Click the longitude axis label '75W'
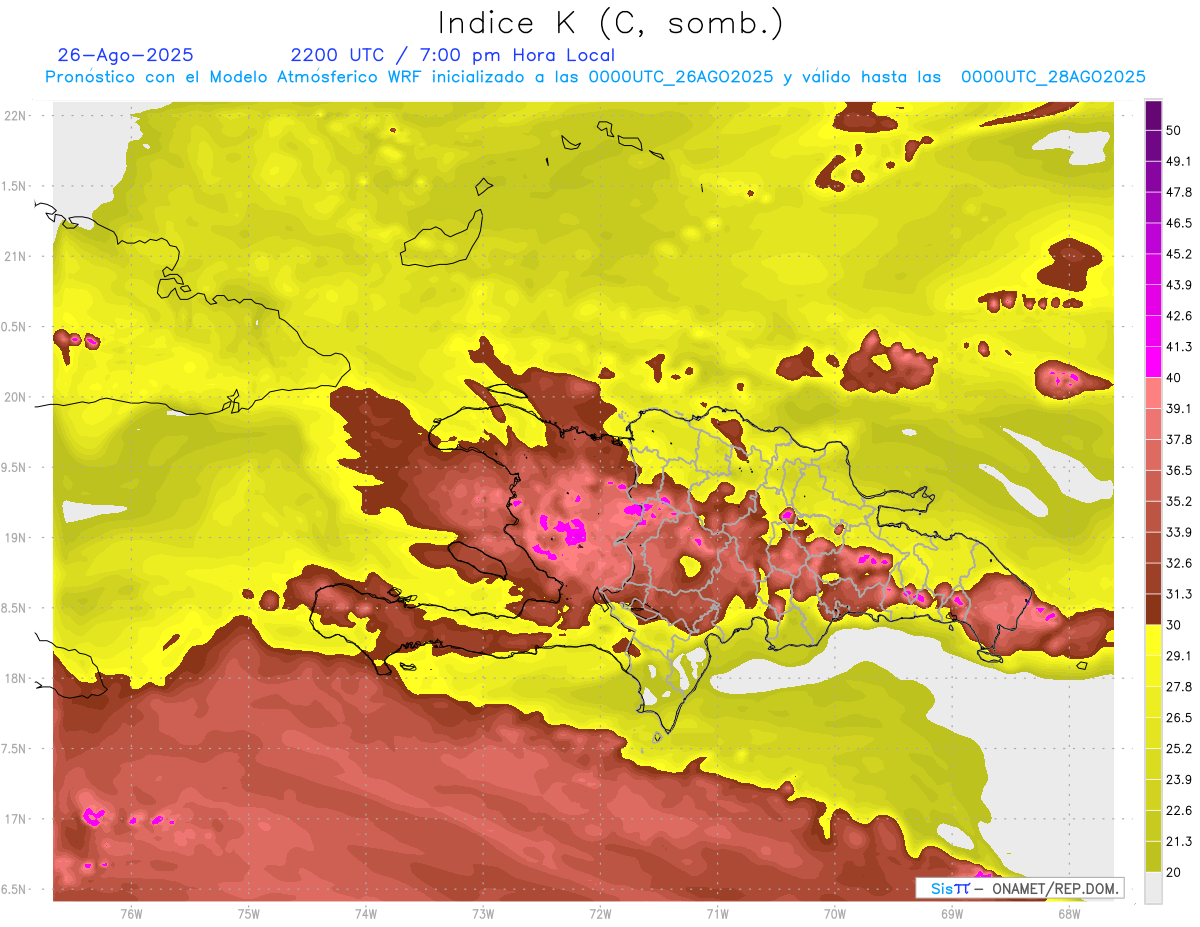This screenshot has height=927, width=1200. (x=249, y=914)
